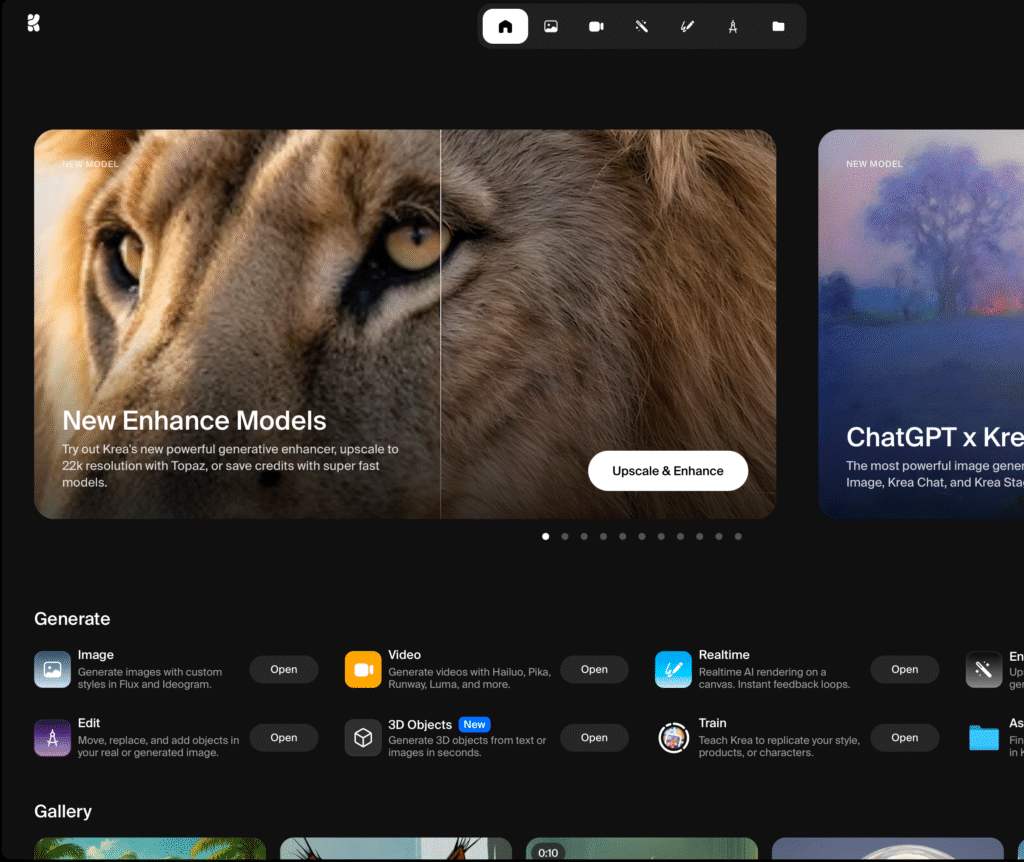Image resolution: width=1024 pixels, height=862 pixels.
Task: Click the orange Video icon in Generate
Action: pyautogui.click(x=363, y=669)
